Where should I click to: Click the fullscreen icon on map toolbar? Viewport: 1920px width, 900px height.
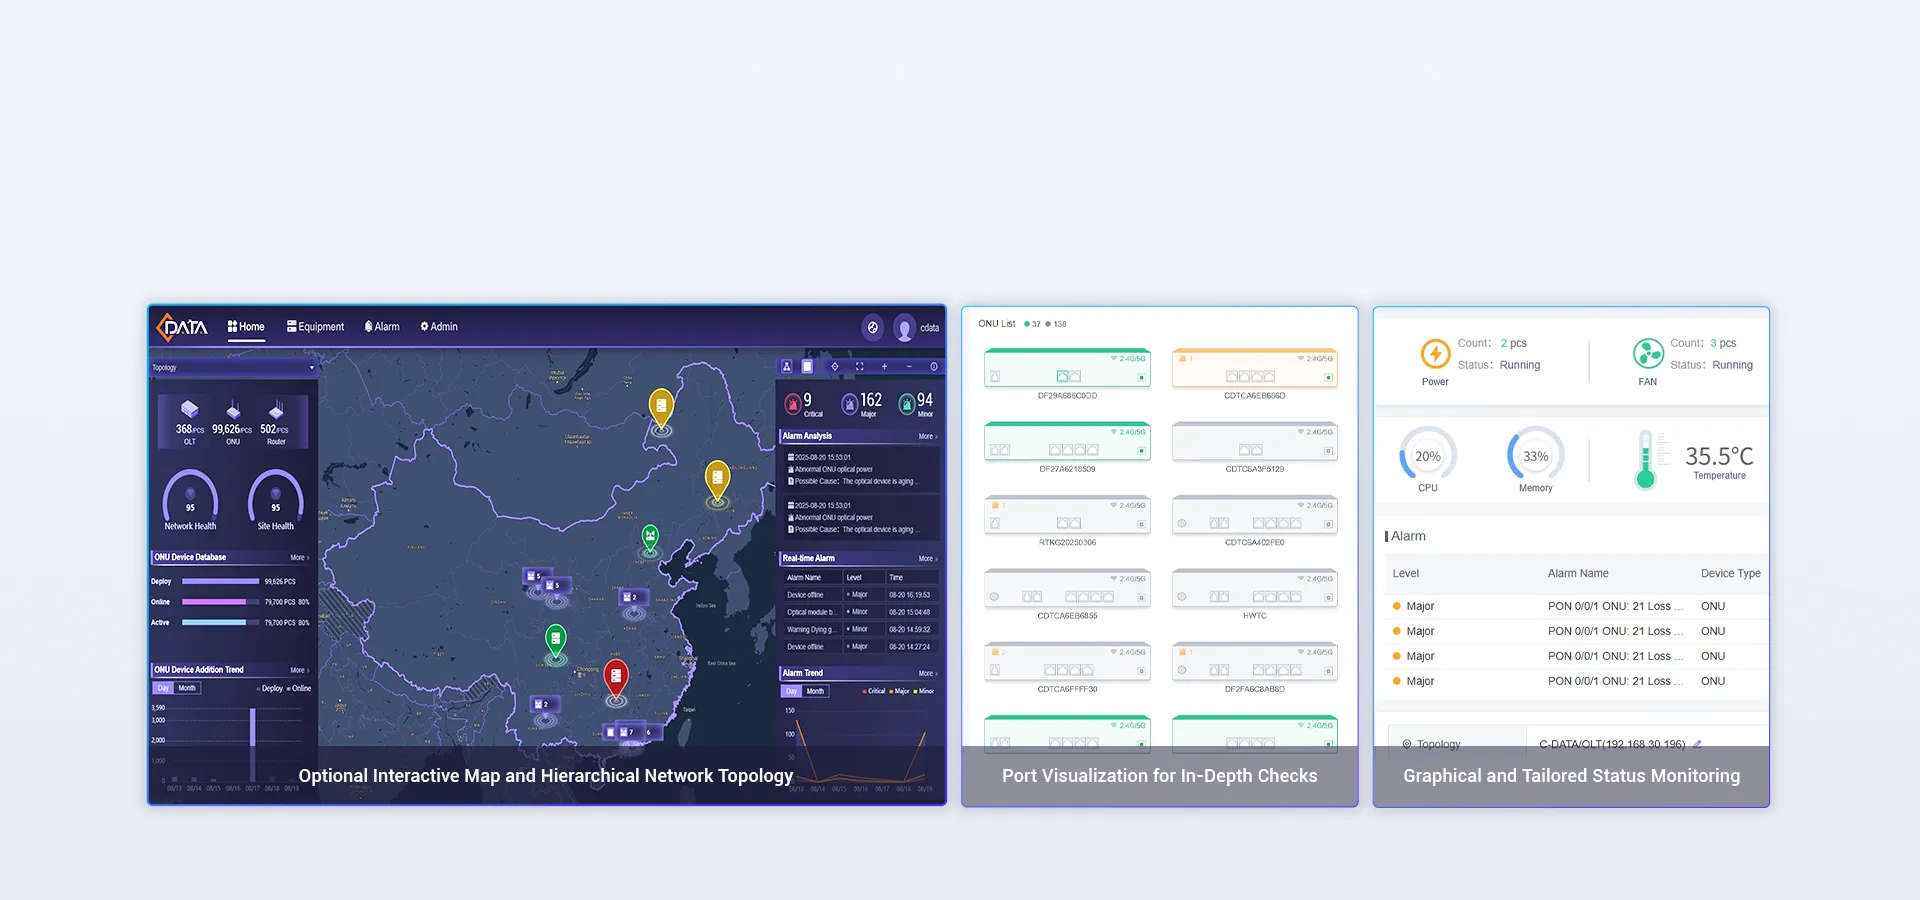(x=859, y=367)
